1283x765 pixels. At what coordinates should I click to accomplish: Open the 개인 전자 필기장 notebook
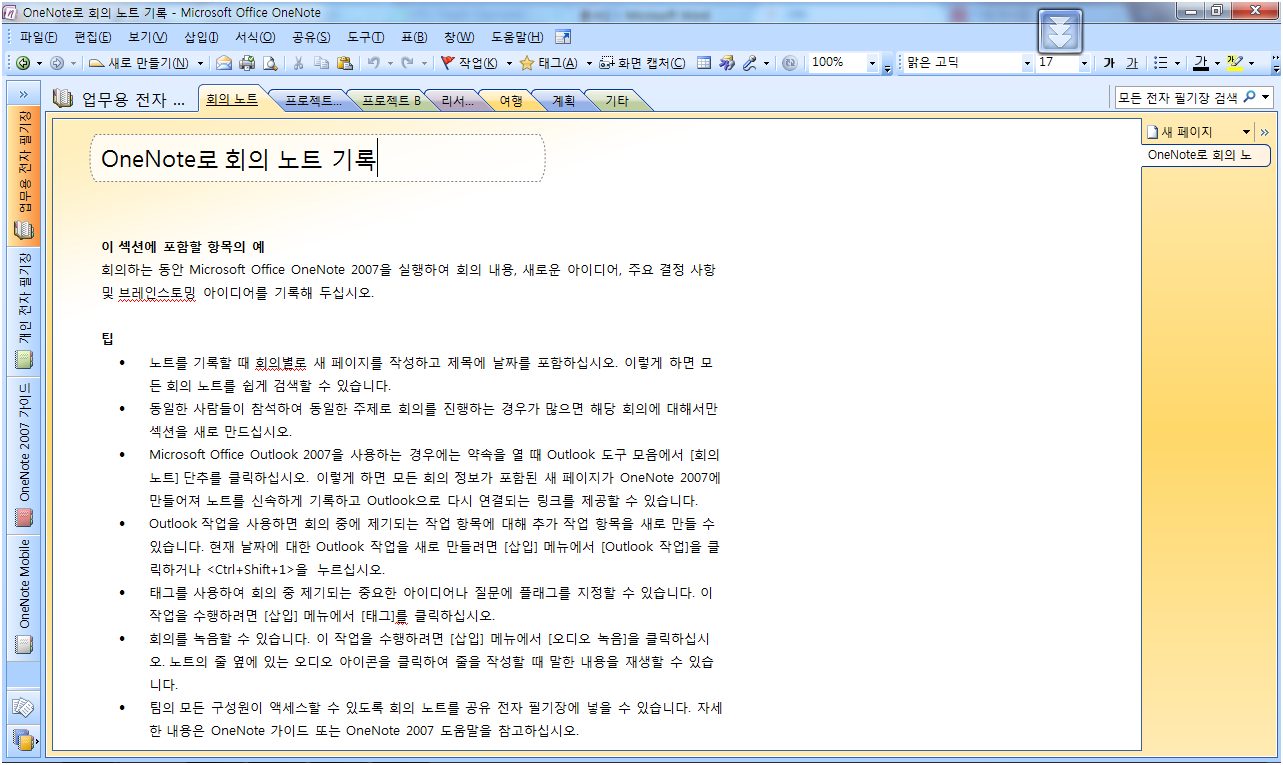pyautogui.click(x=24, y=311)
